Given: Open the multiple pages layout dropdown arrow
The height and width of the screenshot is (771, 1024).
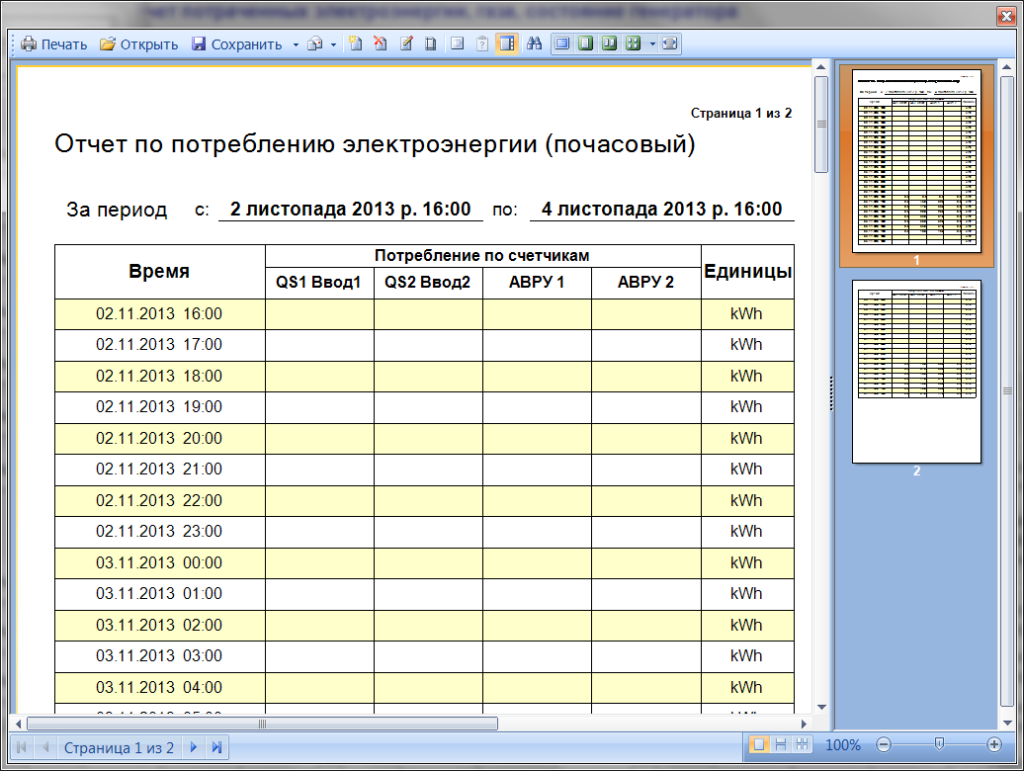Looking at the screenshot, I should pos(652,44).
